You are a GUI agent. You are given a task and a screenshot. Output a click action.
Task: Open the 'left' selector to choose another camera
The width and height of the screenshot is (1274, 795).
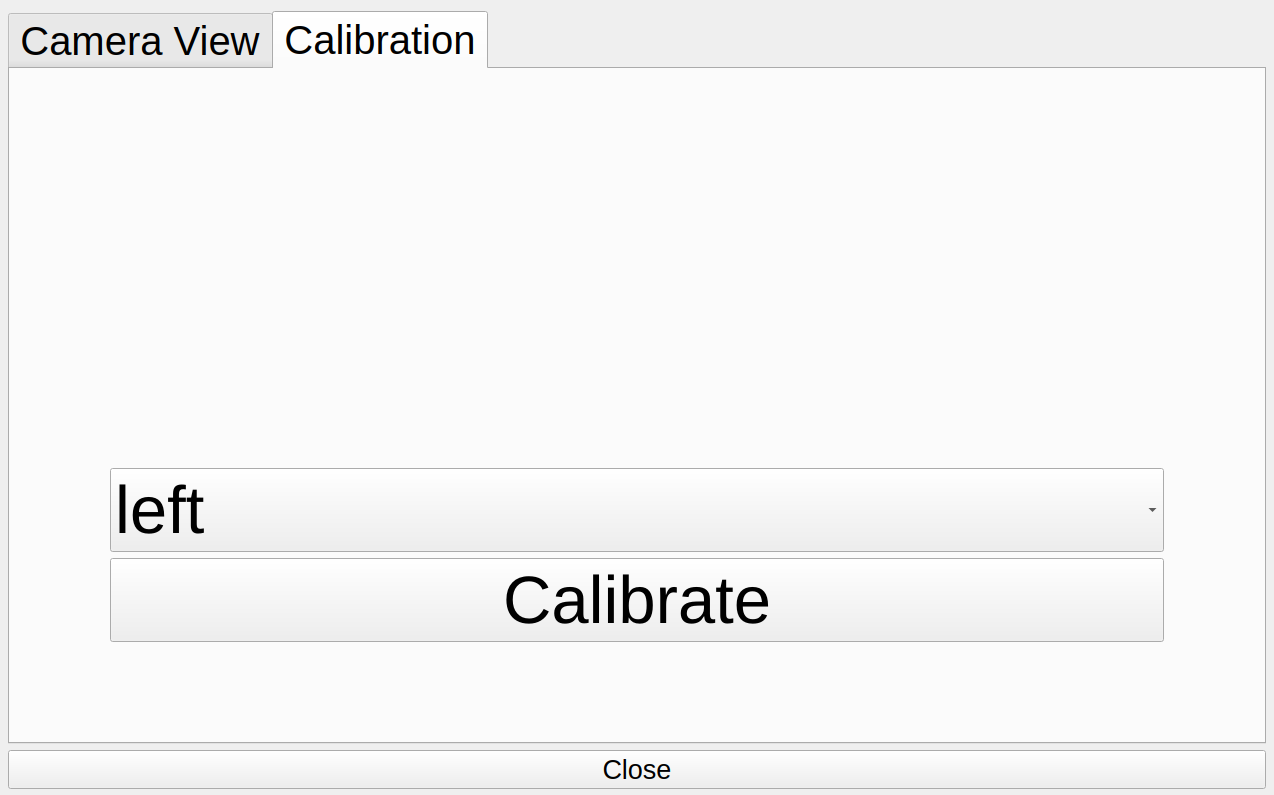pyautogui.click(x=637, y=509)
